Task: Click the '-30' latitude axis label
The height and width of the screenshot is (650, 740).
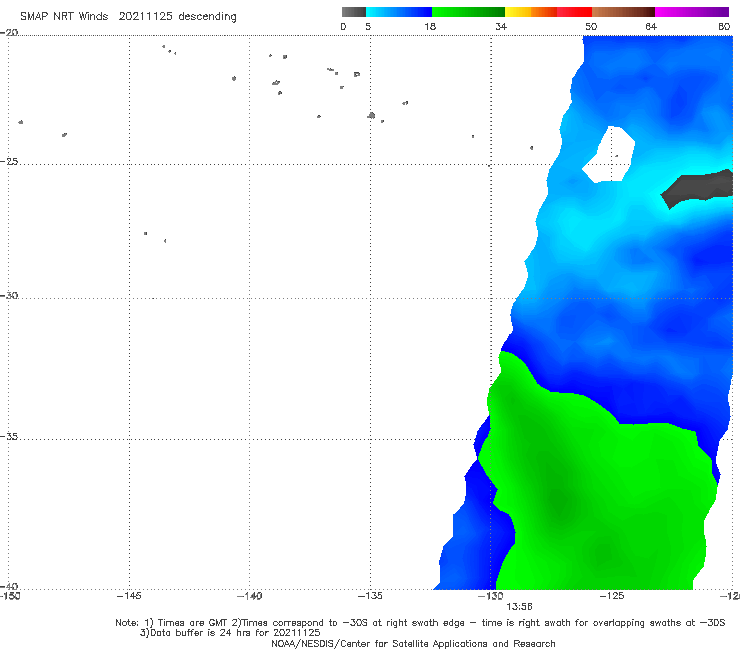Action: 9,295
